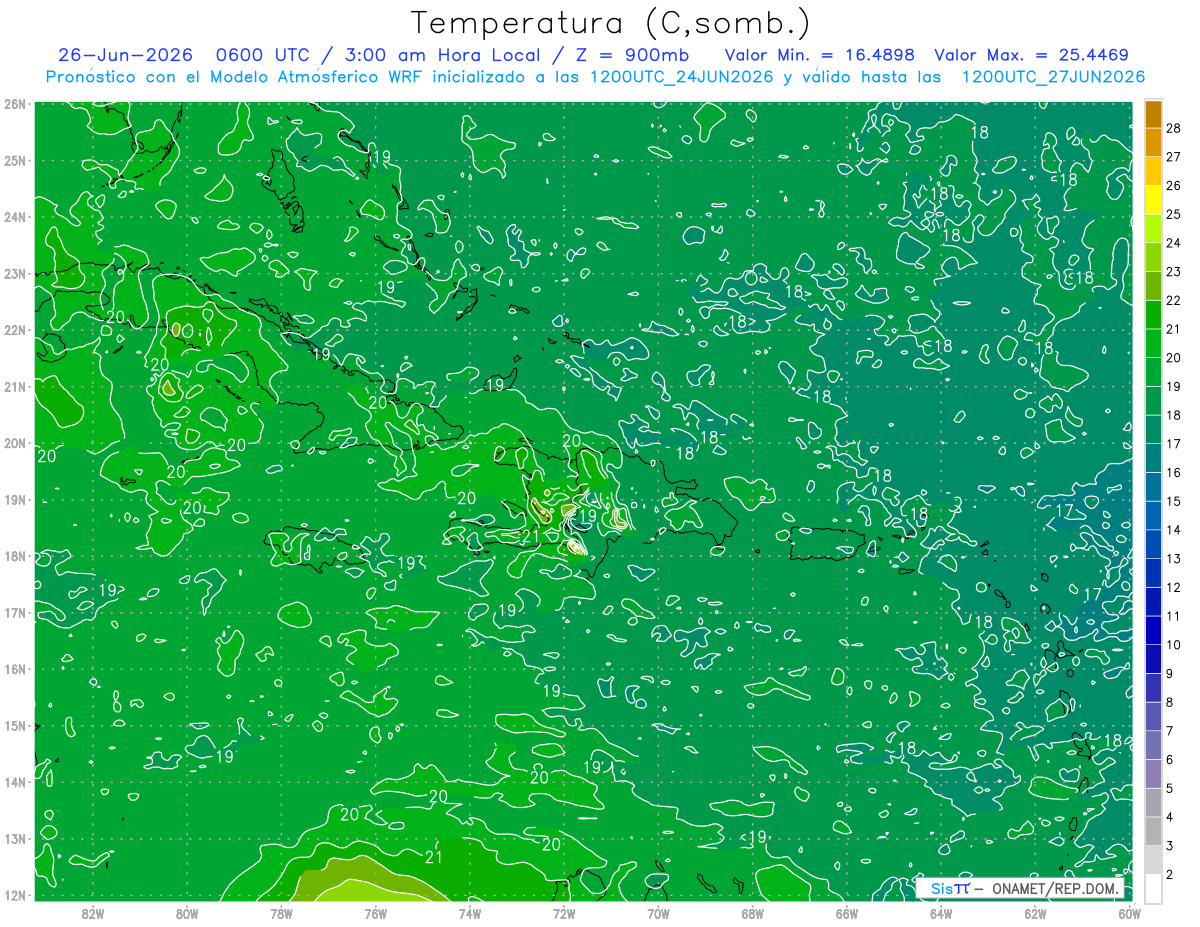Click the legend band between 18 and 19
Image resolution: width=1200 pixels, height=927 pixels.
(x=1153, y=401)
